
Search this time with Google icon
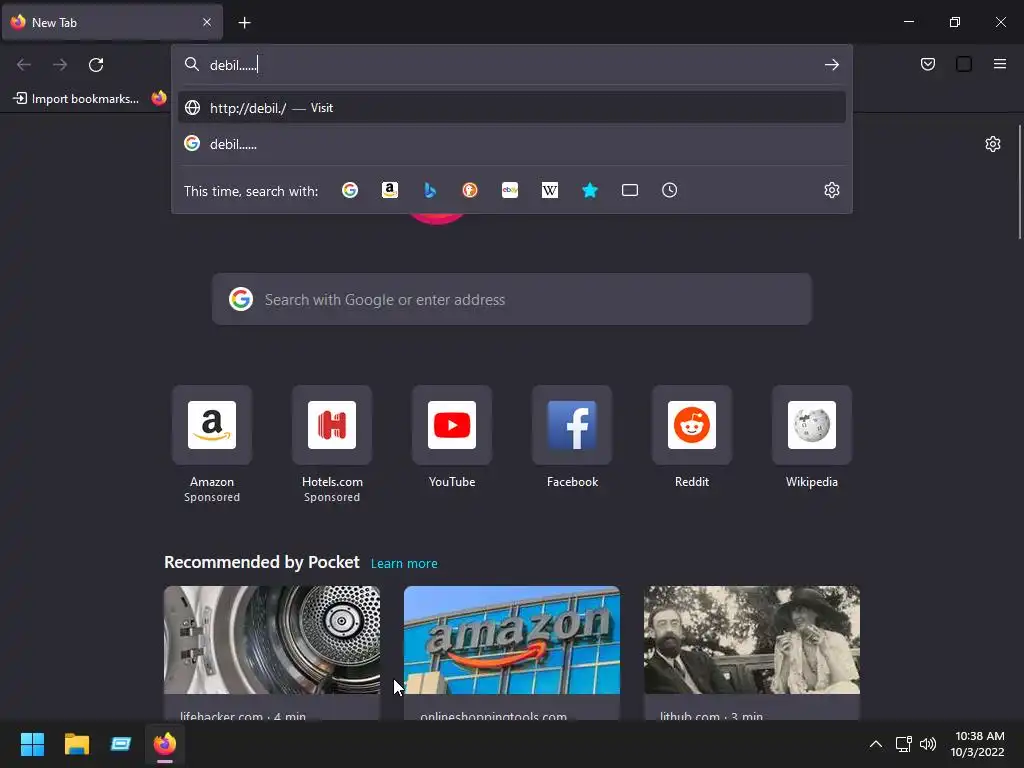pyautogui.click(x=350, y=190)
